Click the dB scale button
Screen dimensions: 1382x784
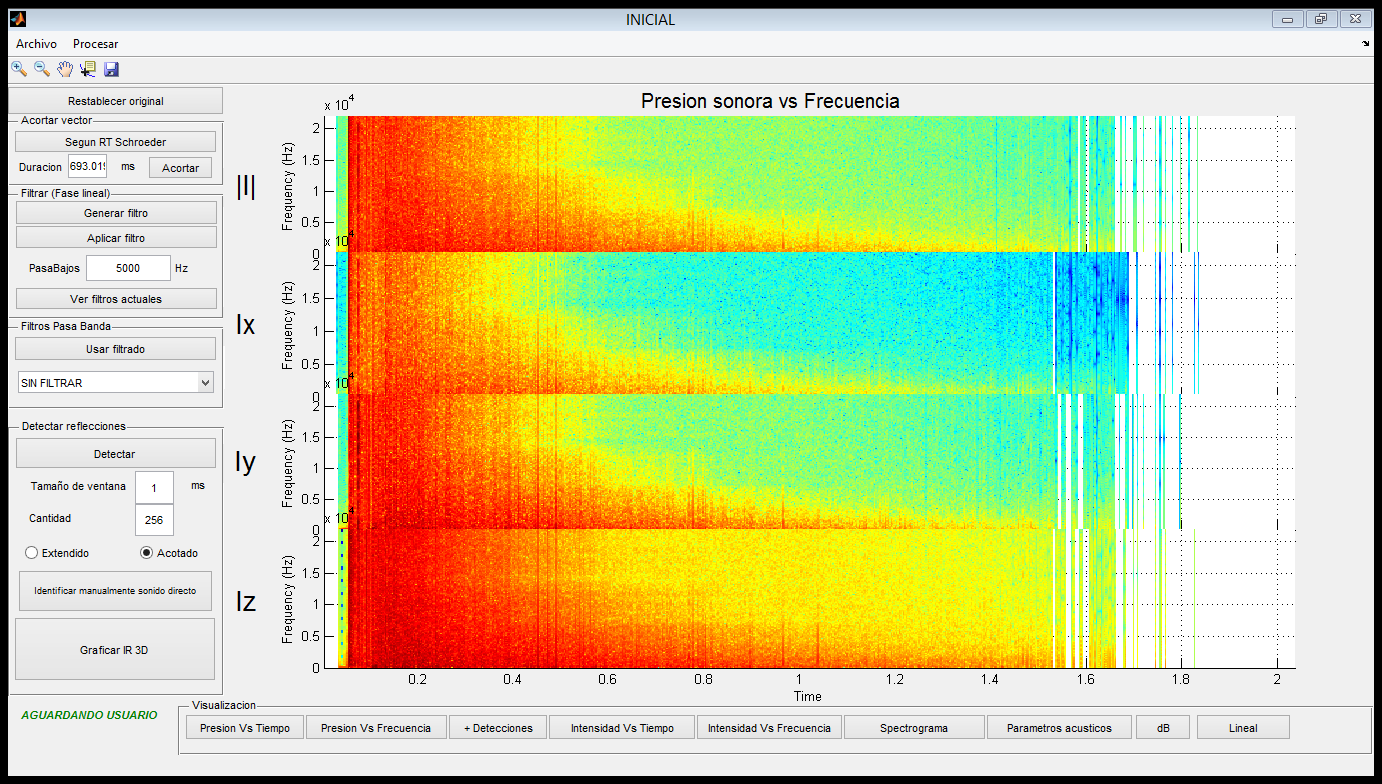(x=1163, y=728)
